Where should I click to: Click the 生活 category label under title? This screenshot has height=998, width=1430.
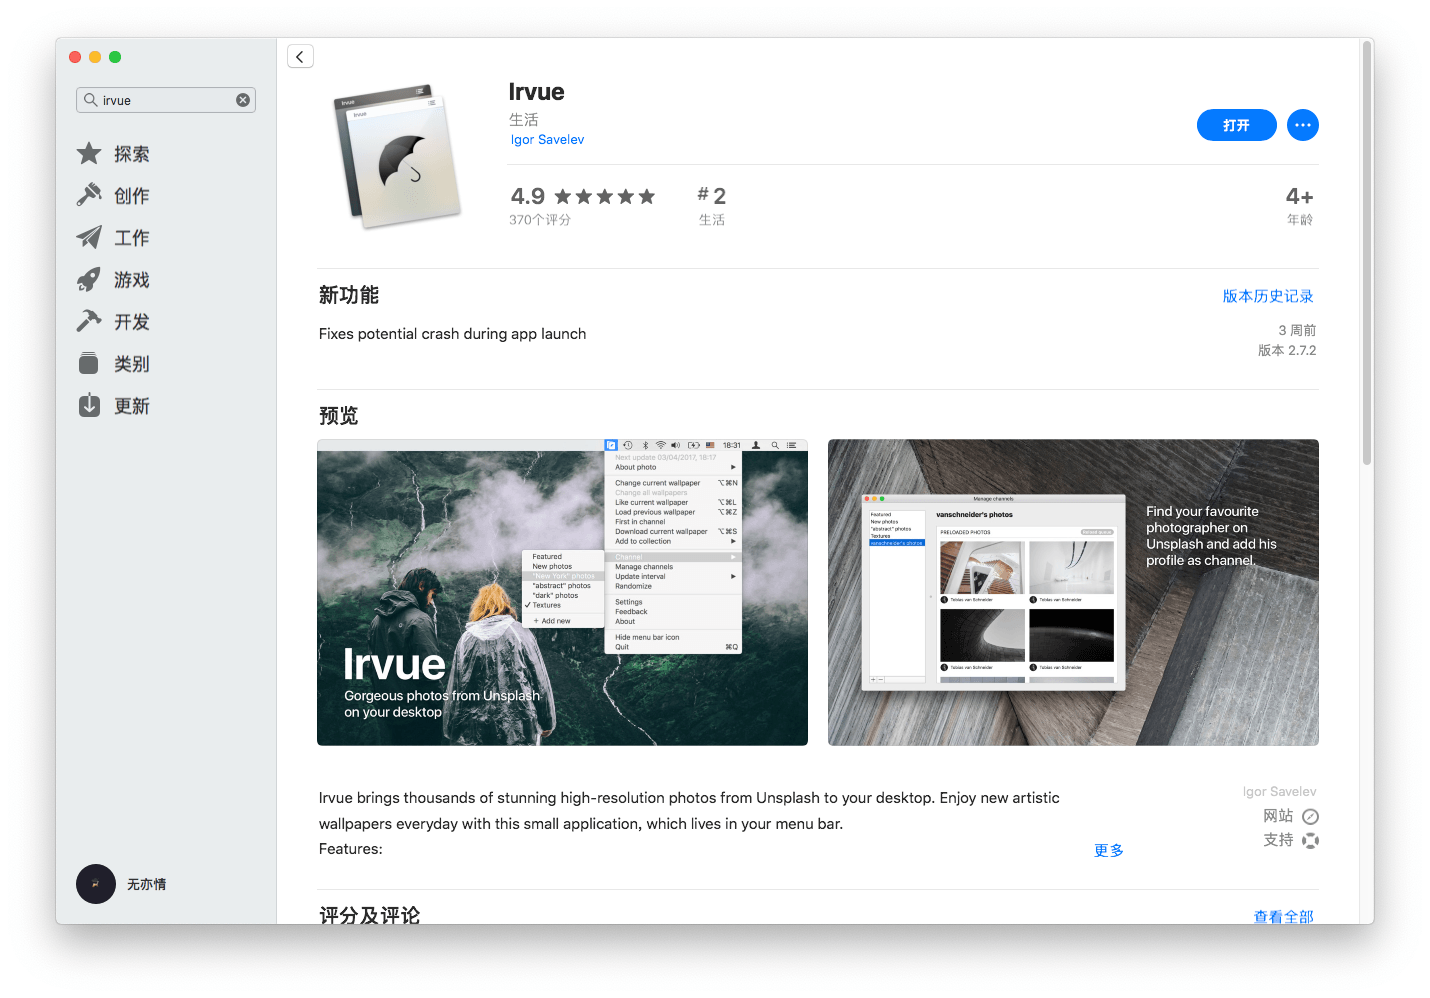coord(524,119)
